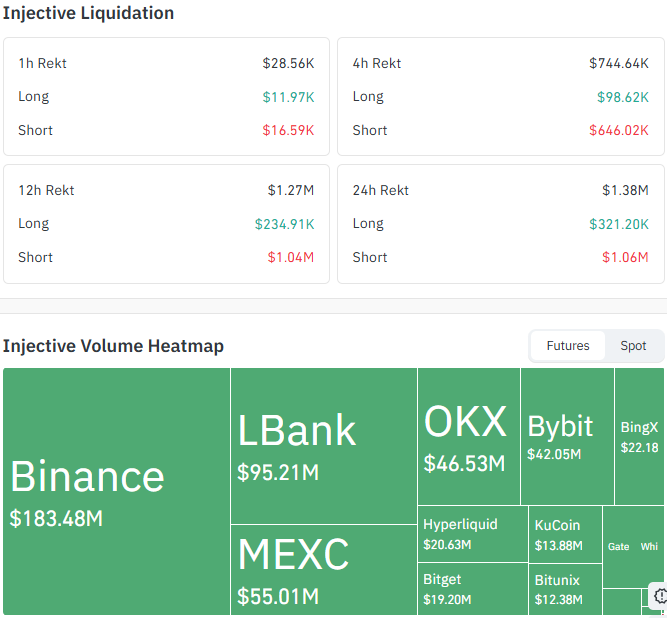667x618 pixels.
Task: Click the 1h Rekt total $28.56K
Action: click(x=288, y=63)
